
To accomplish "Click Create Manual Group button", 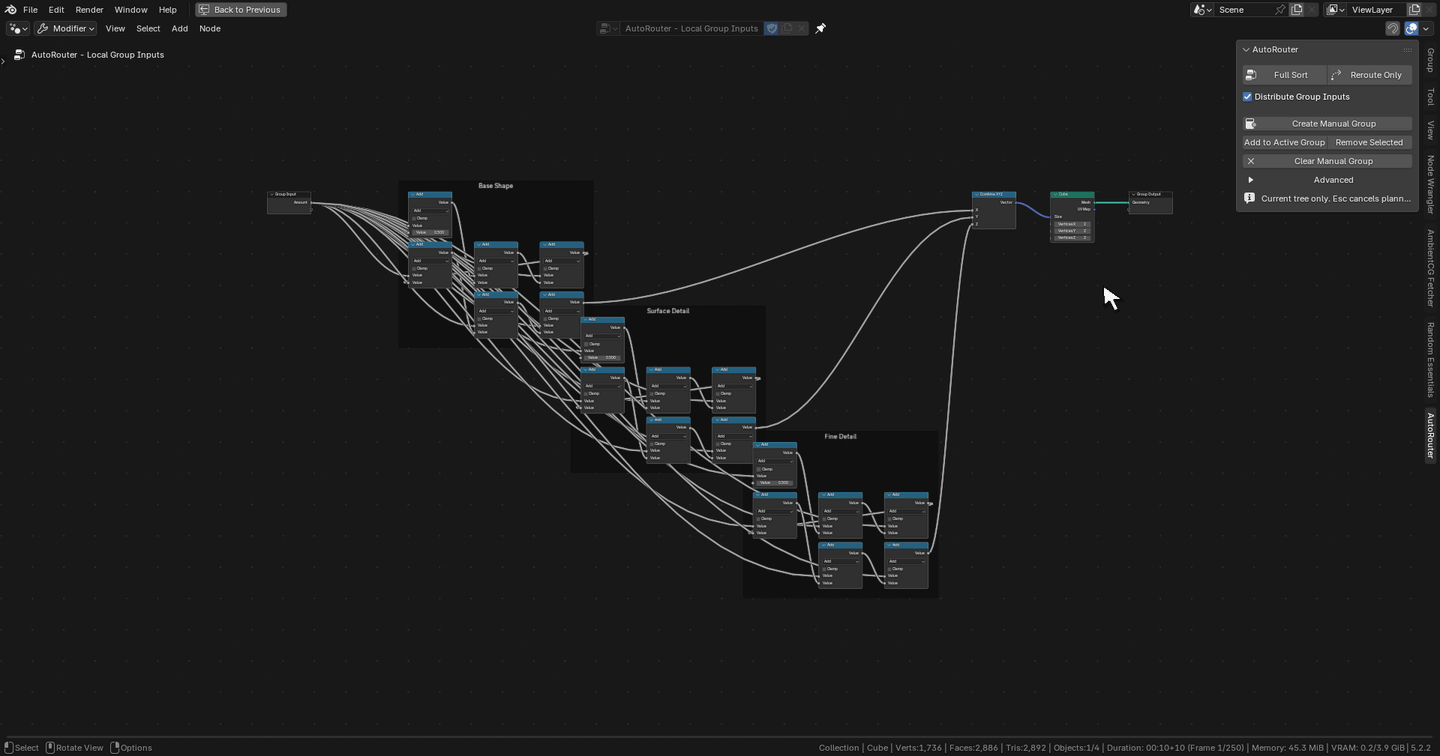I will [1327, 124].
